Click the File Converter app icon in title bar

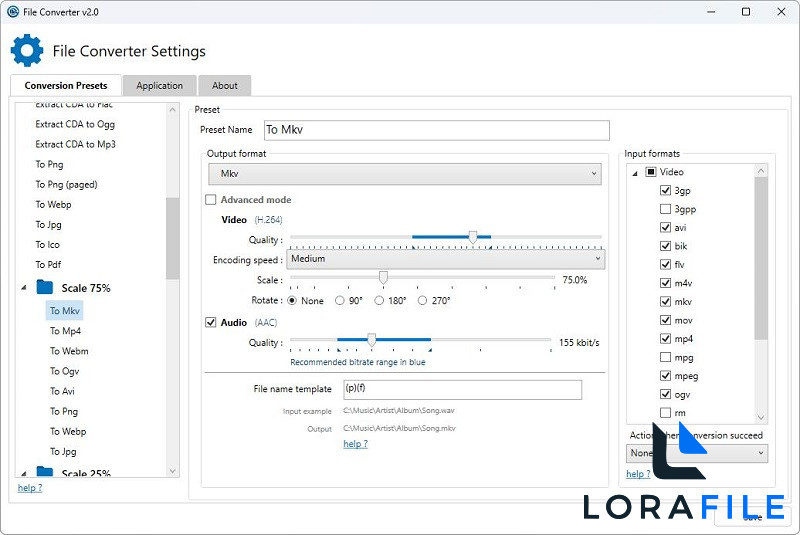pyautogui.click(x=13, y=12)
